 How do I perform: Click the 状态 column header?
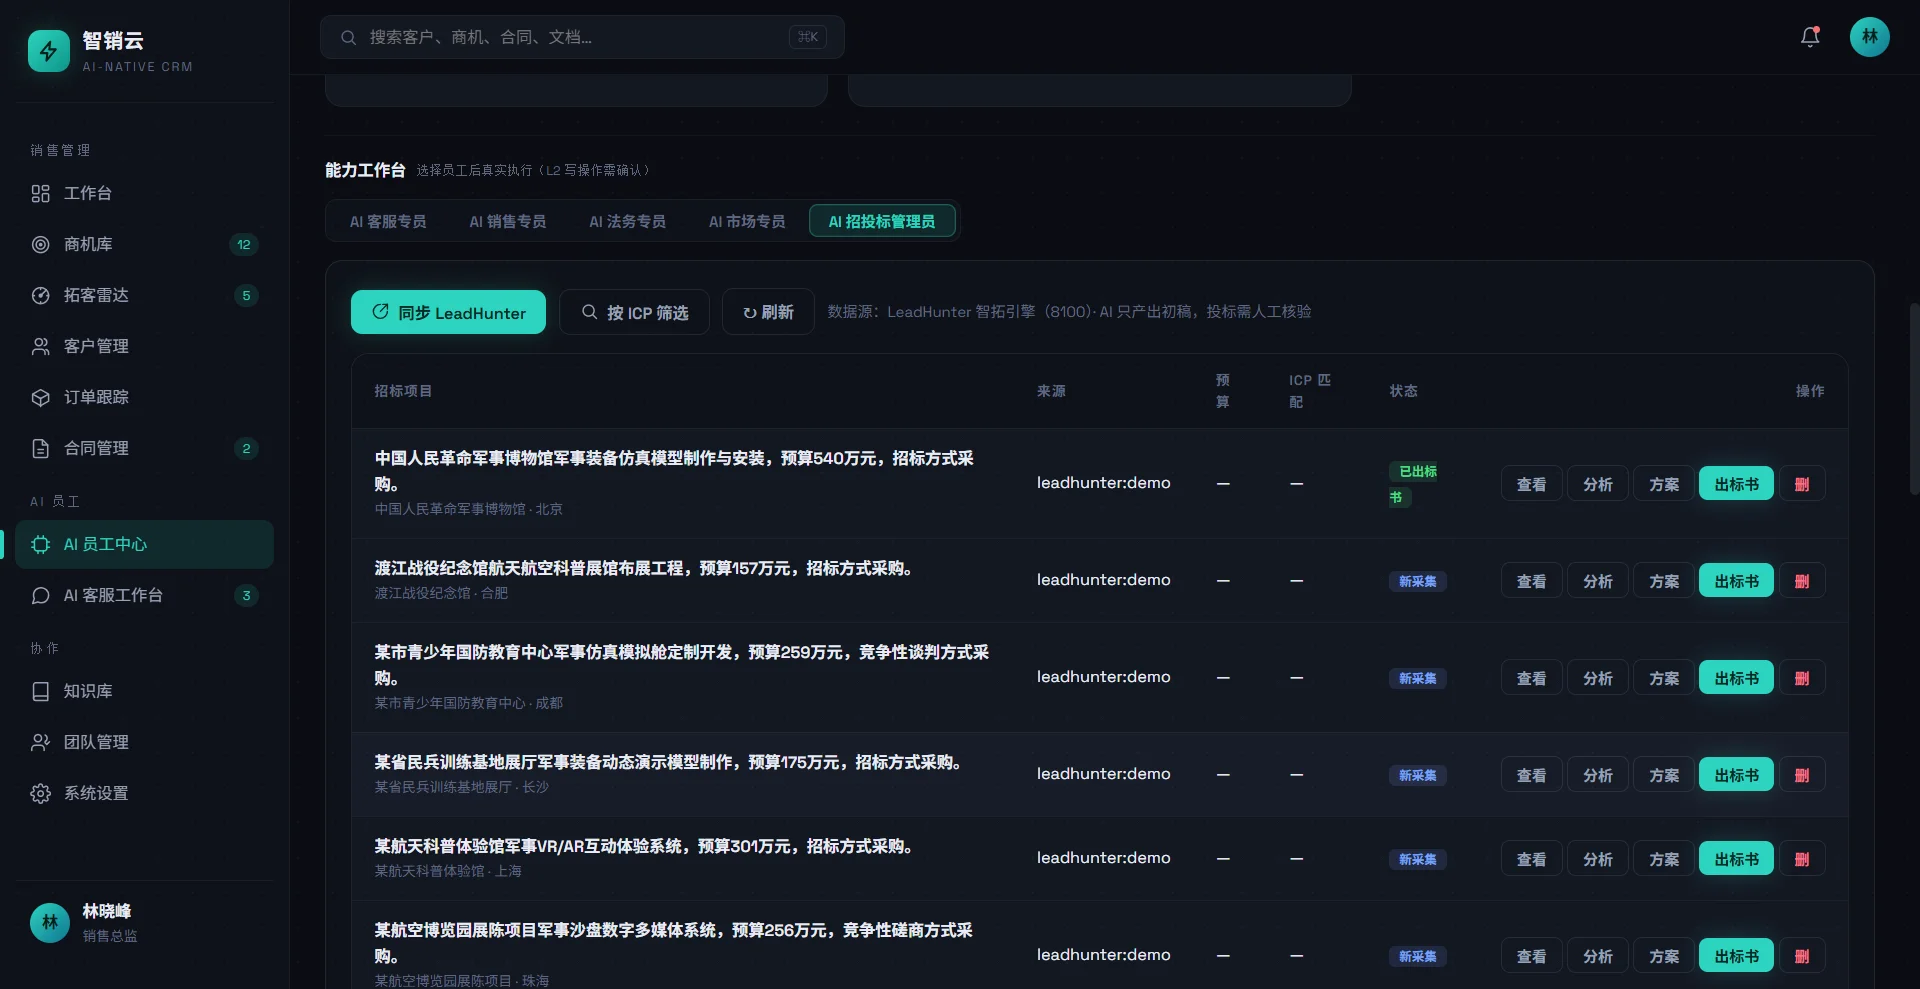(1403, 391)
